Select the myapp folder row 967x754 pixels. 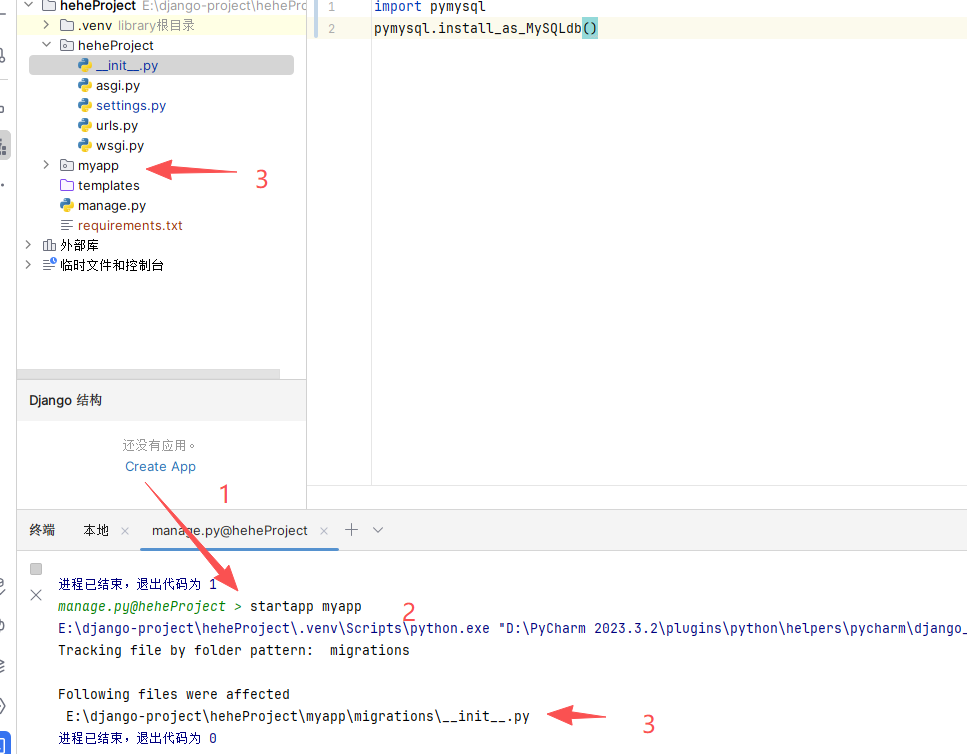(98, 165)
